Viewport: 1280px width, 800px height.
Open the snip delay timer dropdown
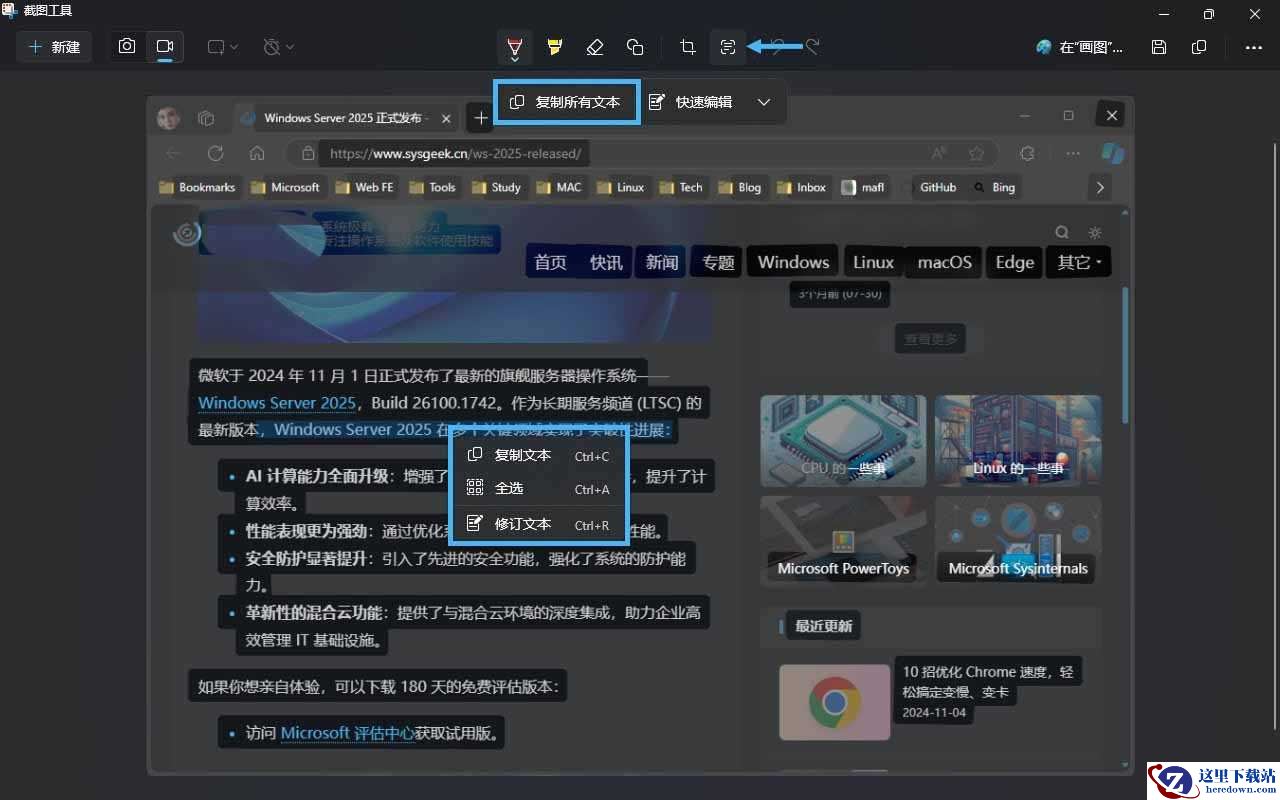pos(278,47)
